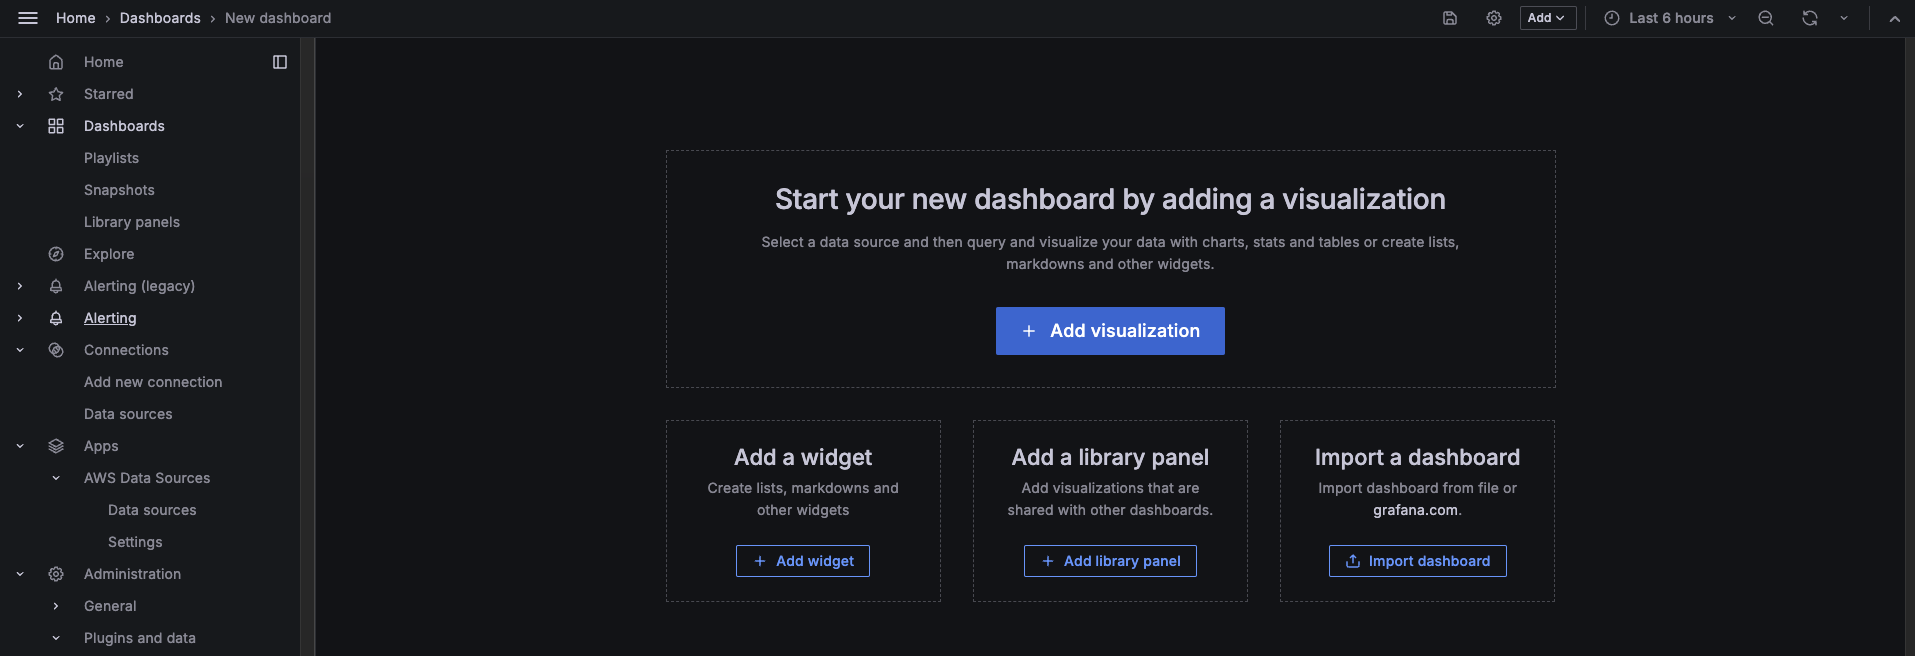Image resolution: width=1915 pixels, height=656 pixels.
Task: Click Add widget button
Action: 803,561
